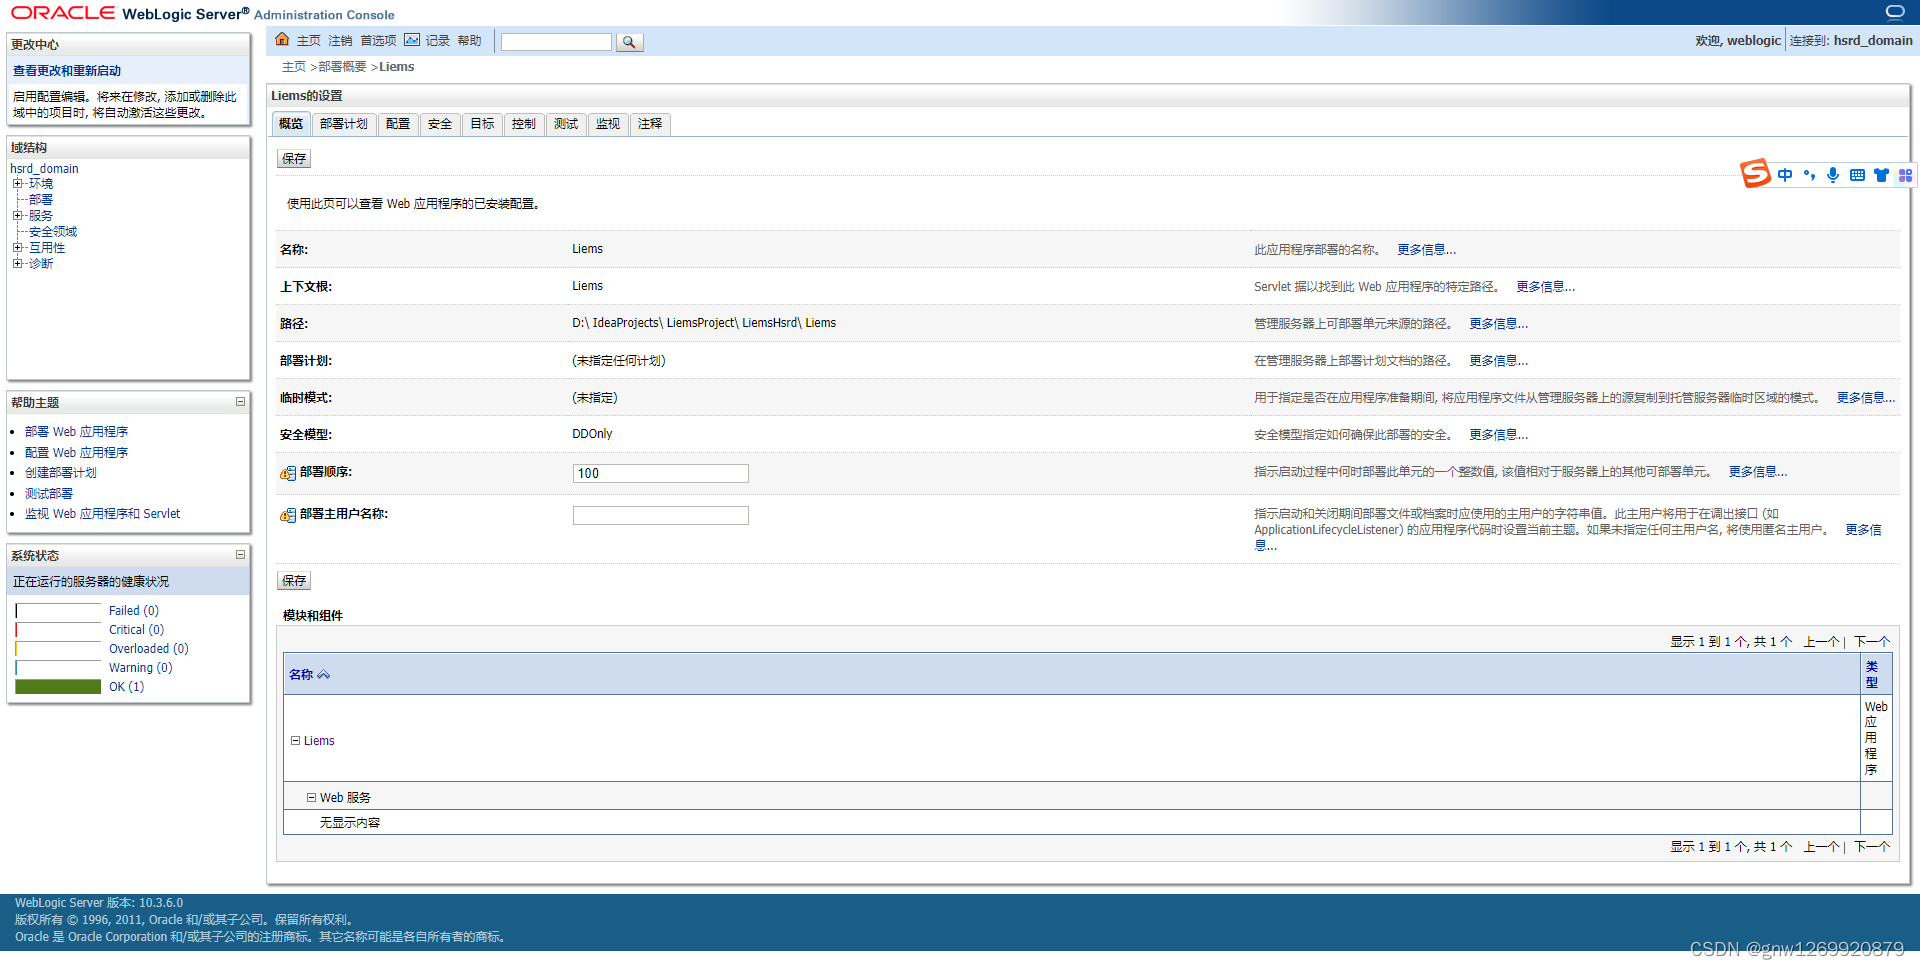Open the 安全 tab
The width and height of the screenshot is (1920, 969).
tap(440, 124)
